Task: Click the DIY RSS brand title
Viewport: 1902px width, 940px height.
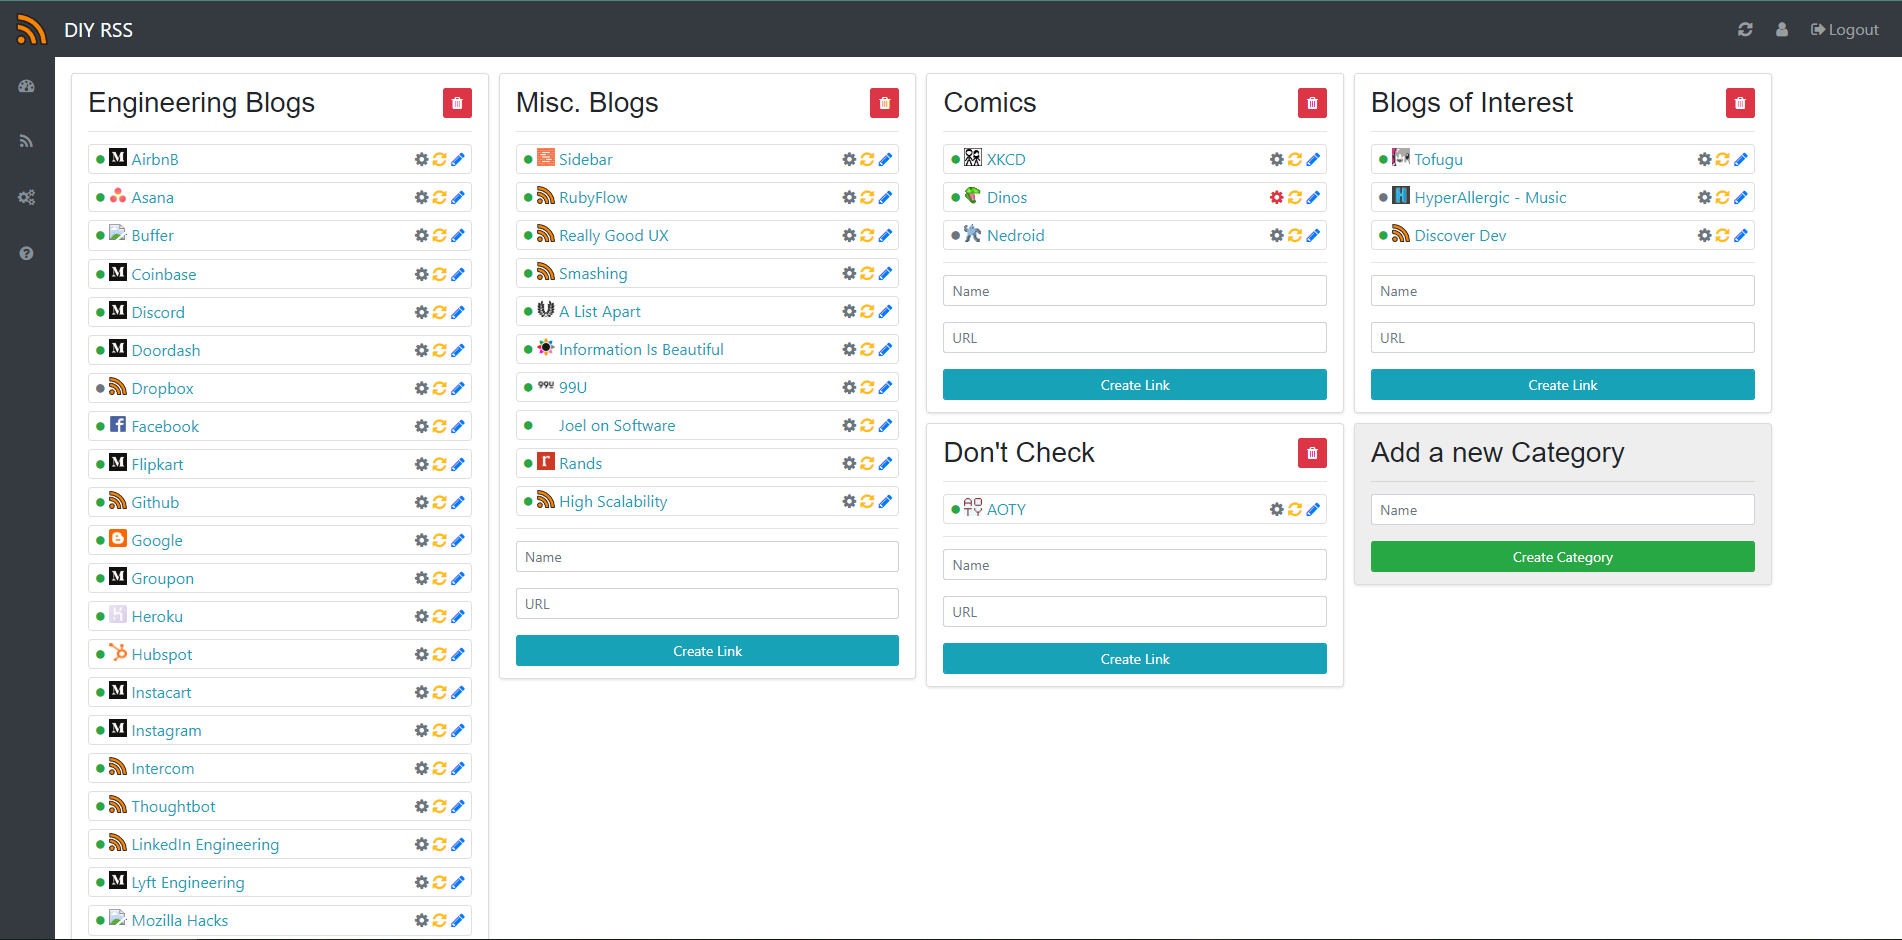Action: [98, 30]
